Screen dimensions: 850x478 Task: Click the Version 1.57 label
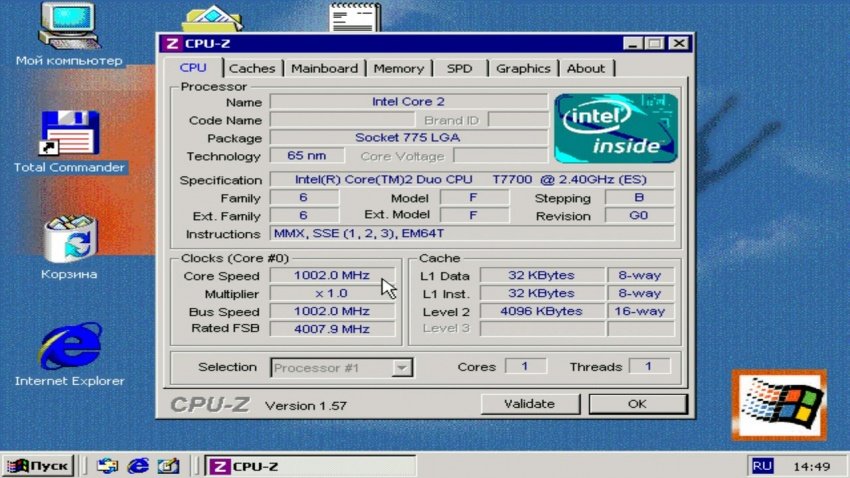click(x=306, y=405)
